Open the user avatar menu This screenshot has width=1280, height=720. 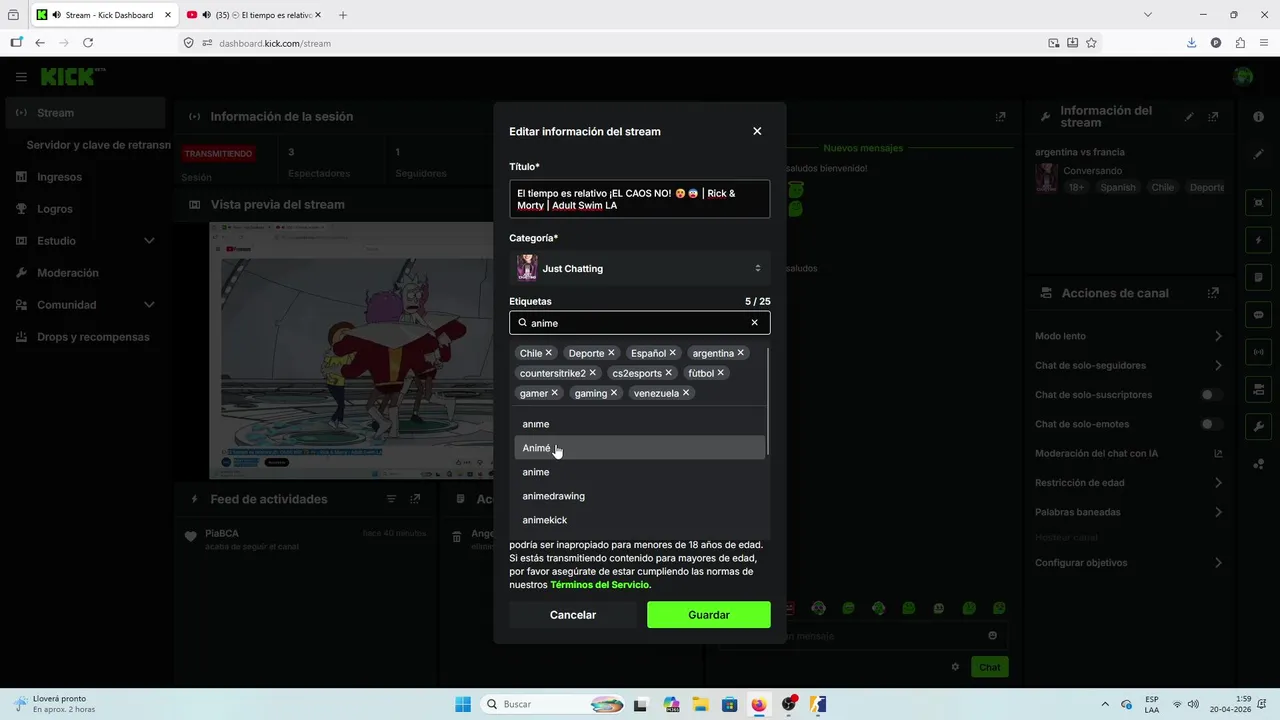pyautogui.click(x=1243, y=77)
